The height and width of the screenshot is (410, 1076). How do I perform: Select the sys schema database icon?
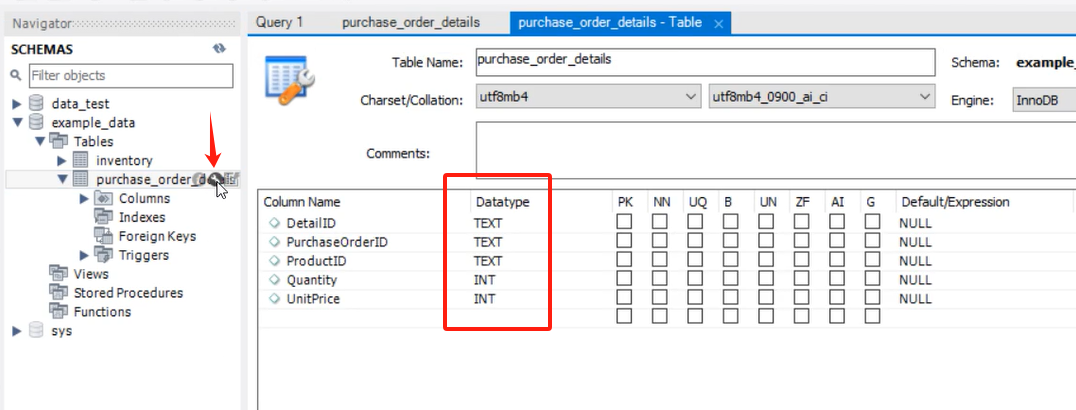tap(37, 331)
